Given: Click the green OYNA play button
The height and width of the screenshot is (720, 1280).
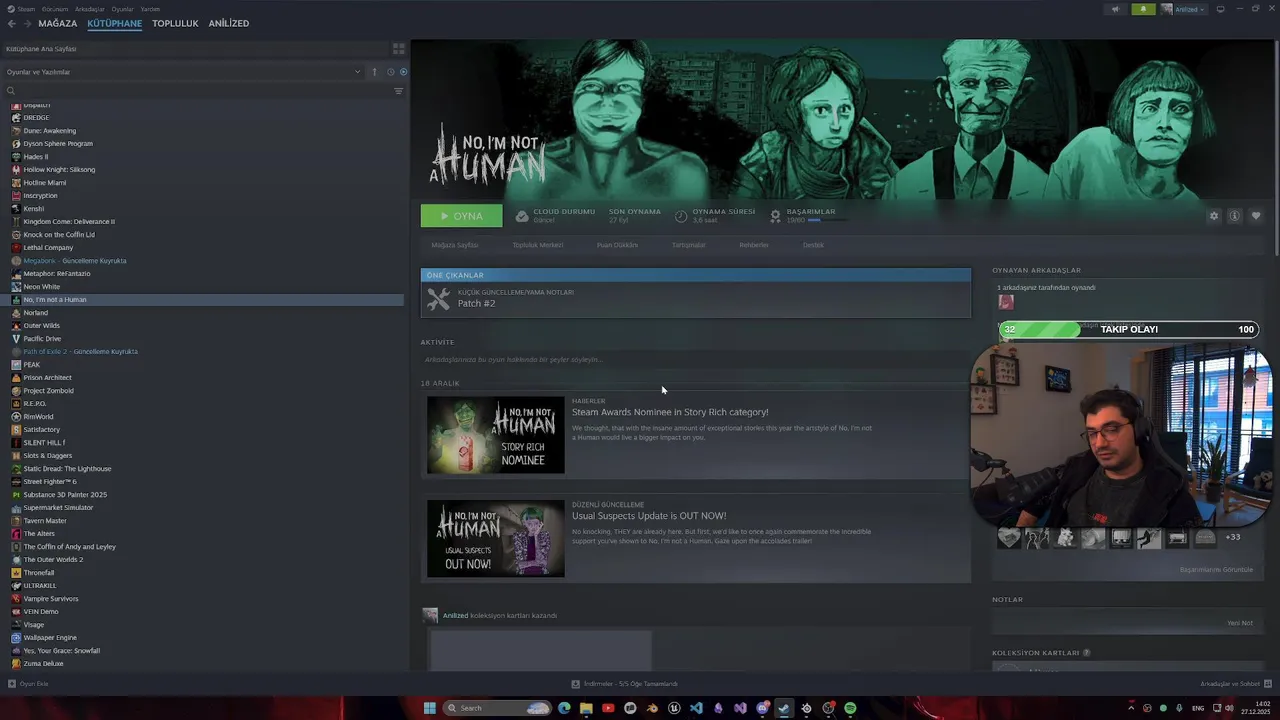Looking at the screenshot, I should 461,216.
